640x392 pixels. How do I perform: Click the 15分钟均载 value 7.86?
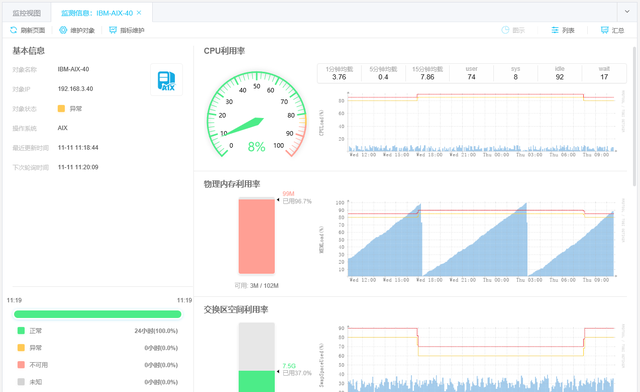coord(427,77)
